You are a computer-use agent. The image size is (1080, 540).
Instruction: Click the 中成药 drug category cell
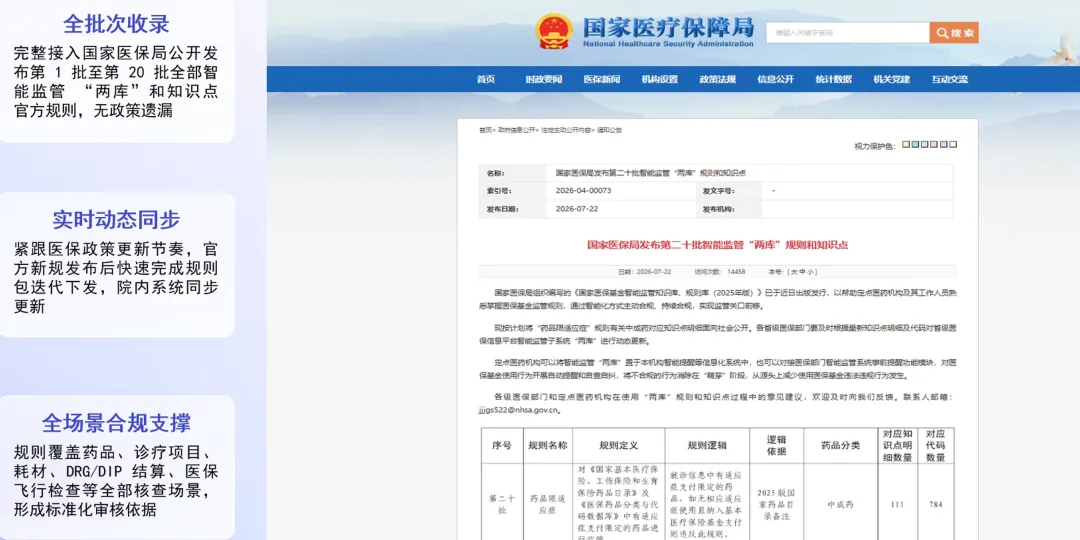click(x=840, y=504)
